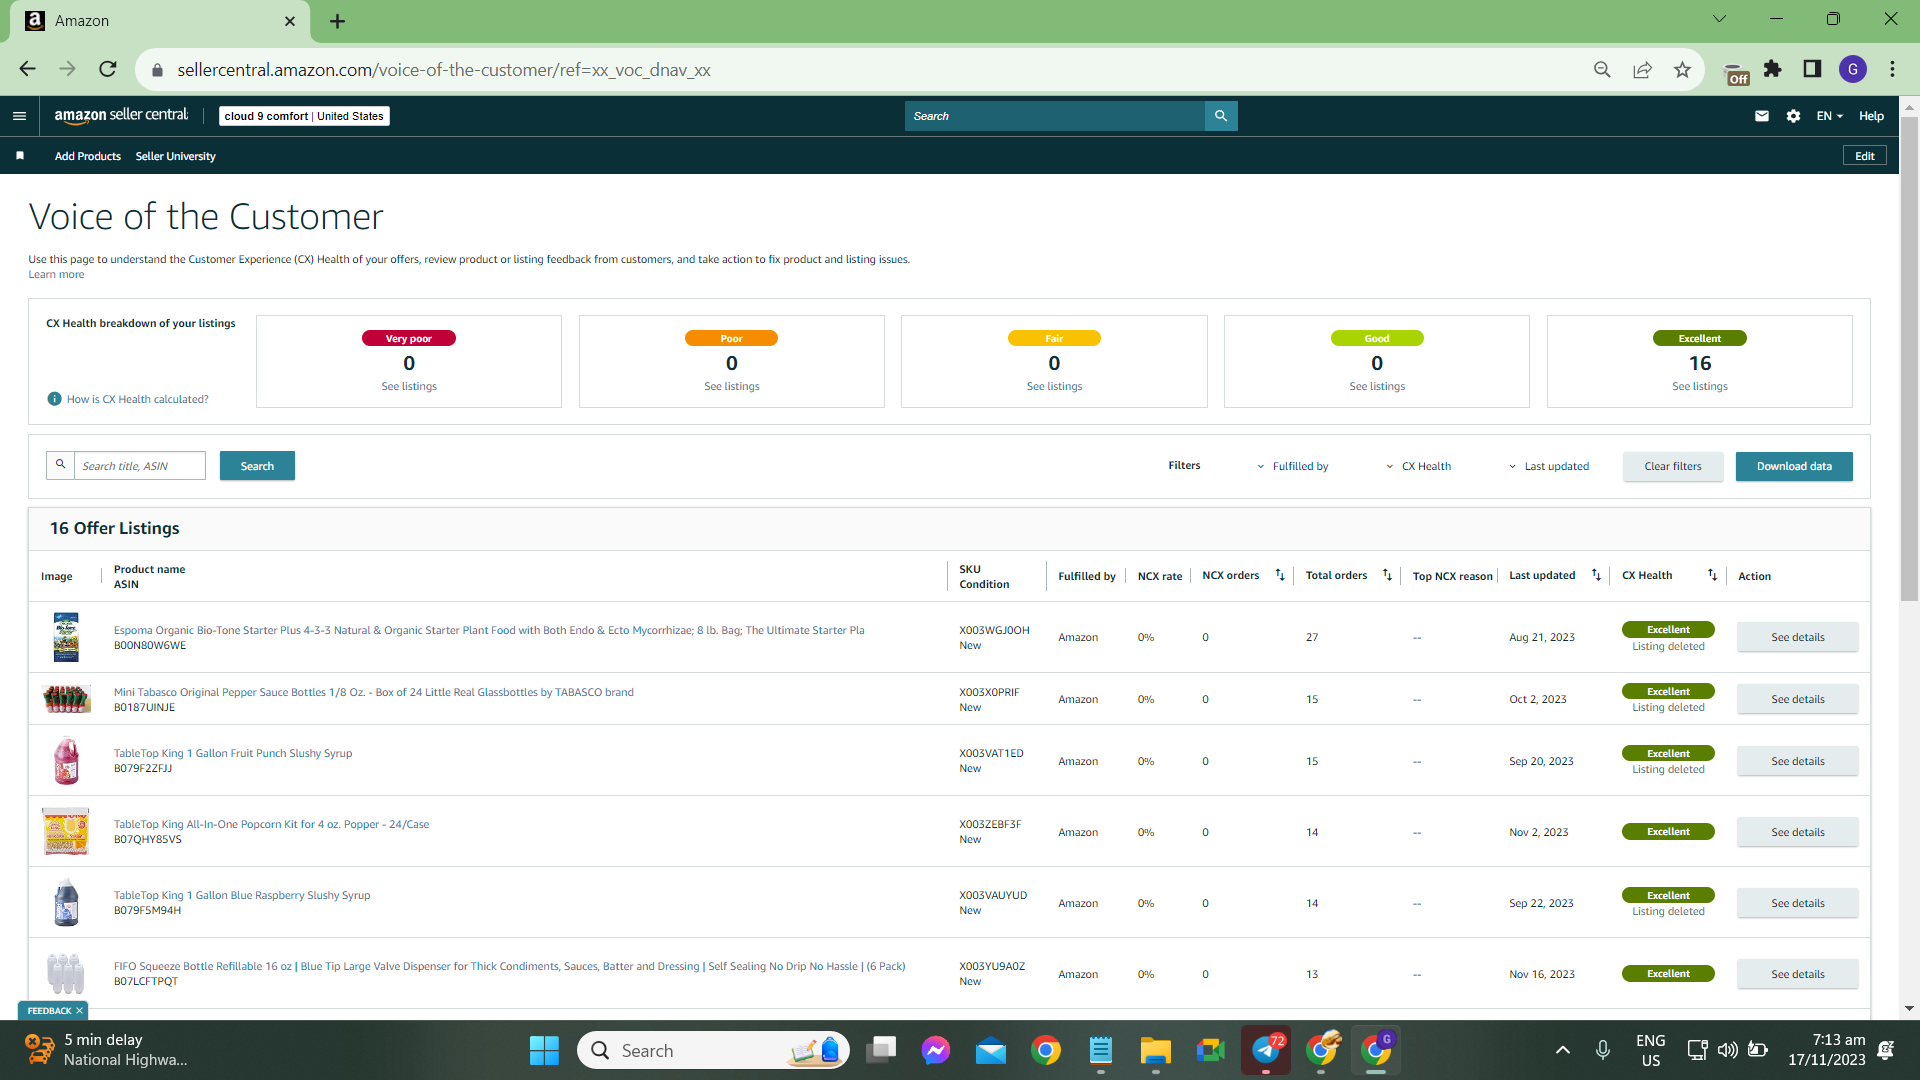Click Popcorn Kit product thumbnail

pos(66,832)
